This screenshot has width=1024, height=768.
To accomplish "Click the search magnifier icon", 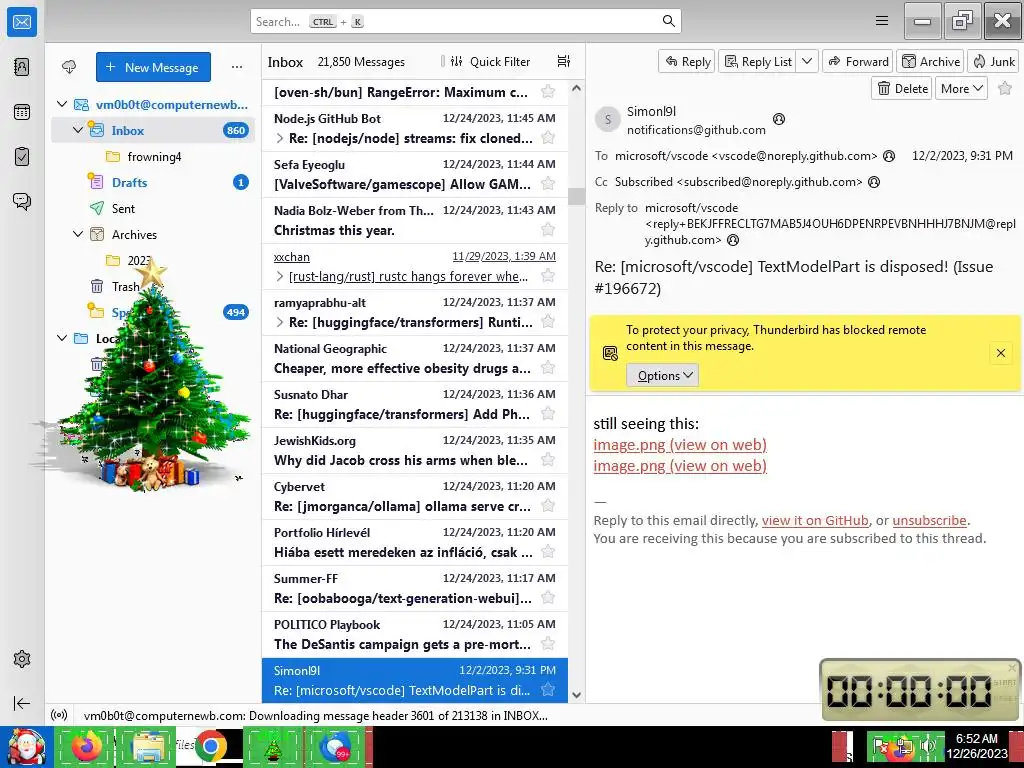I will (x=668, y=21).
